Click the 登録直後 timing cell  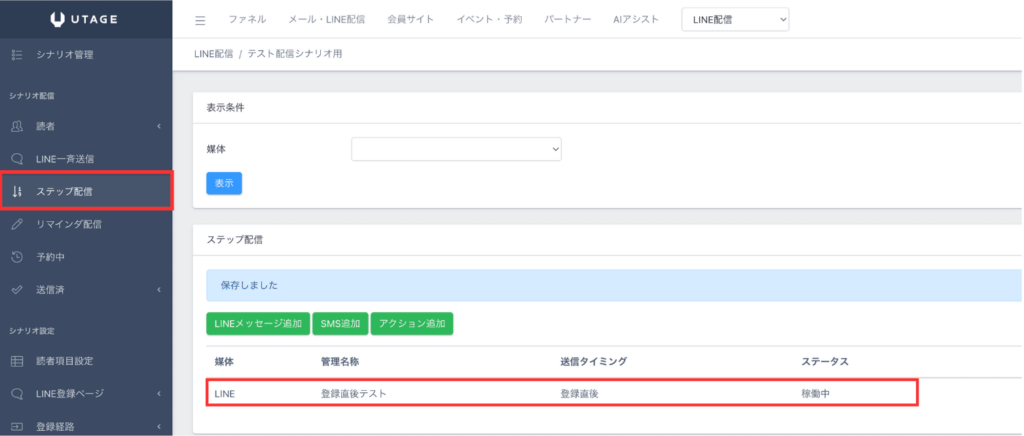pos(579,394)
